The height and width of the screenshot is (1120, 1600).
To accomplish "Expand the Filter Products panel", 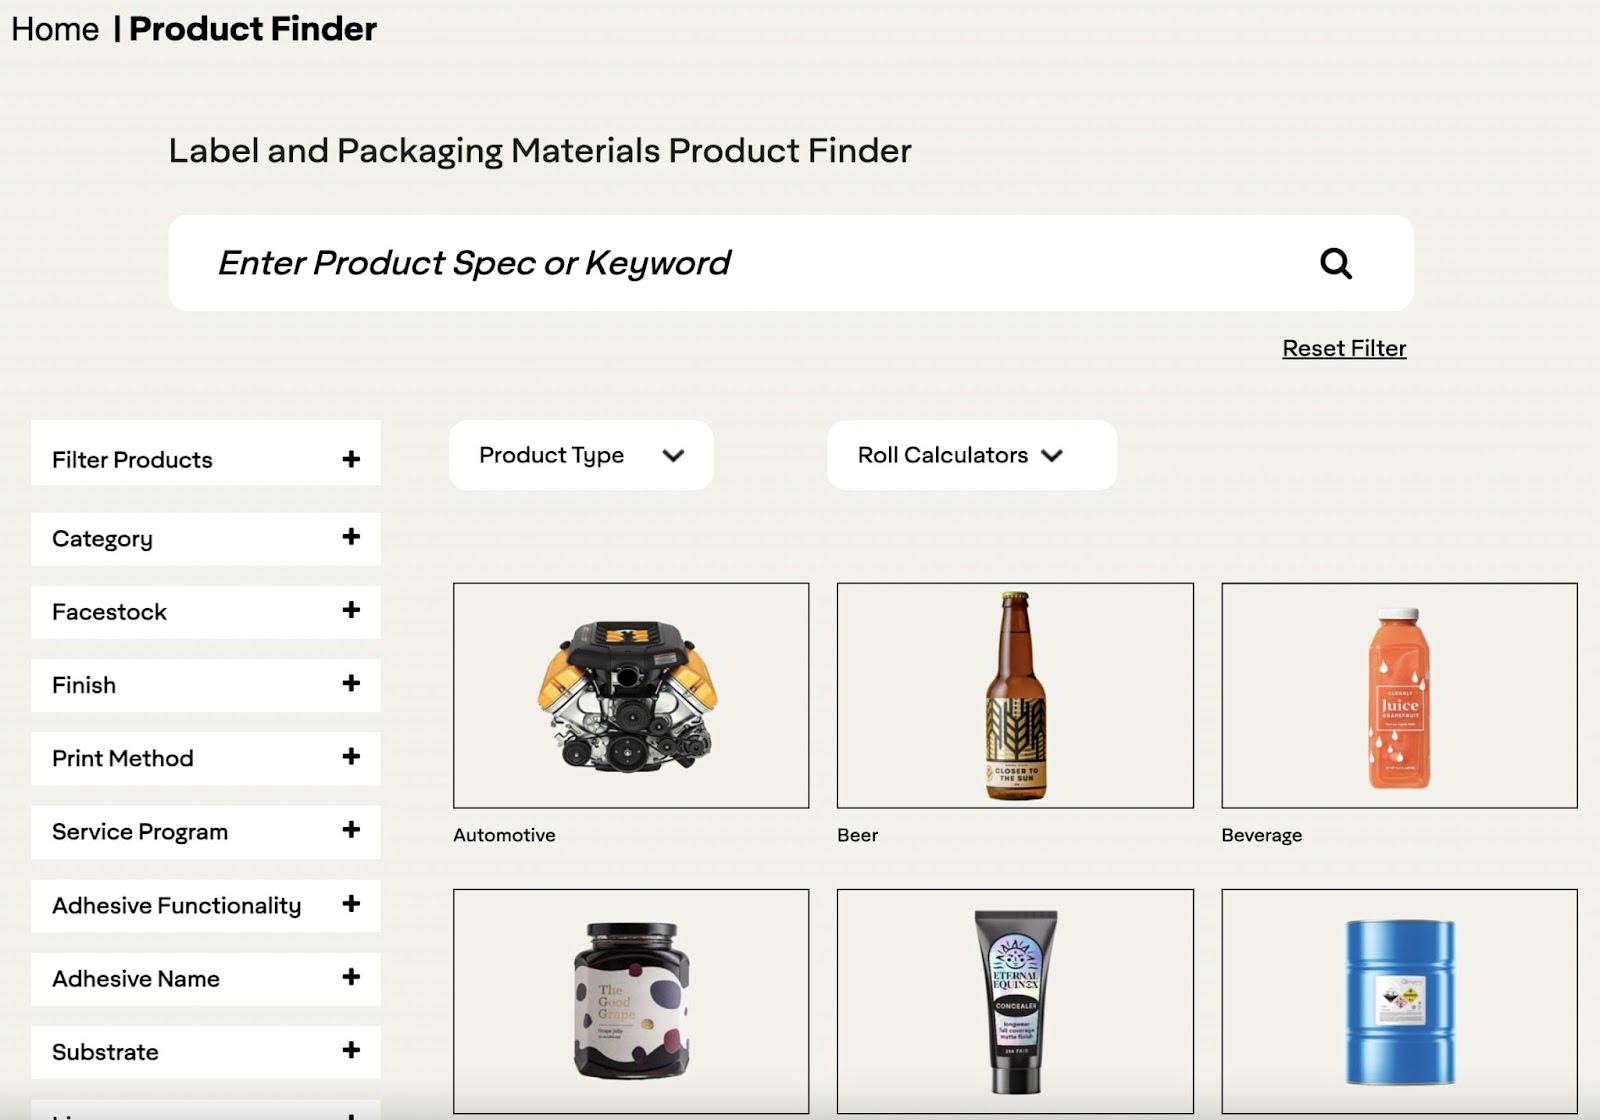I will pyautogui.click(x=350, y=458).
